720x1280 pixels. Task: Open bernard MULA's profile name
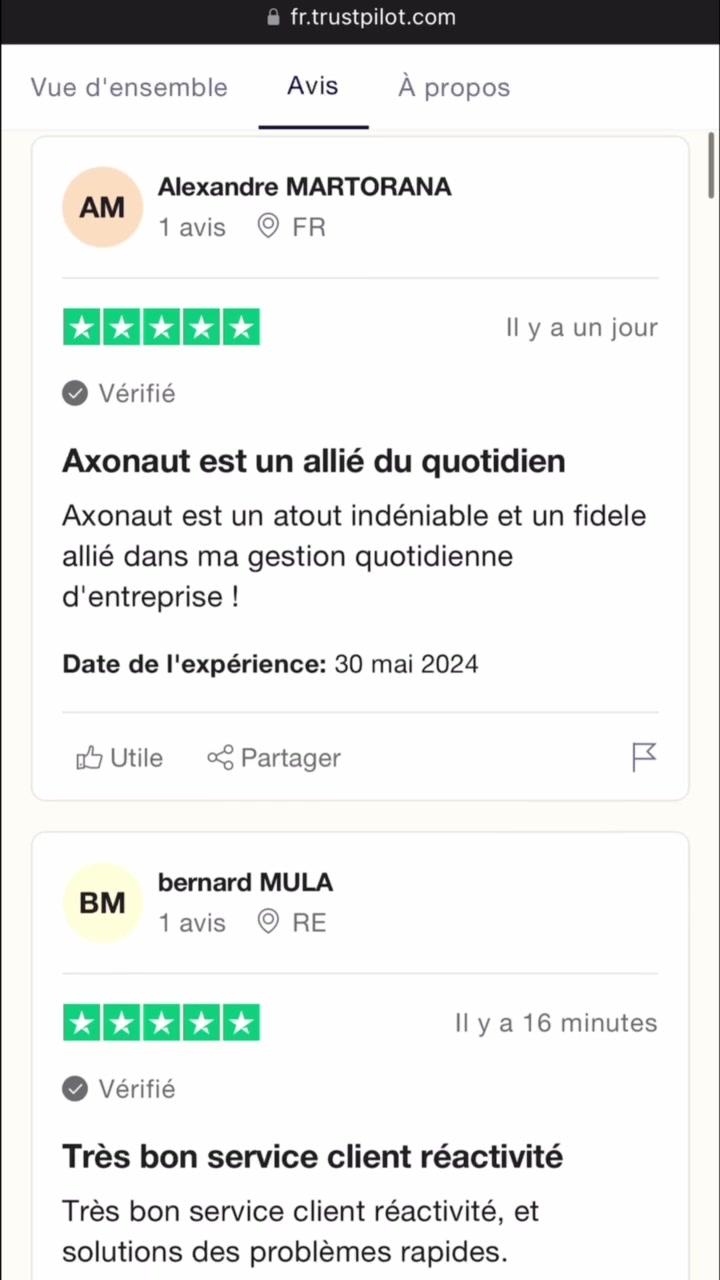pos(246,882)
